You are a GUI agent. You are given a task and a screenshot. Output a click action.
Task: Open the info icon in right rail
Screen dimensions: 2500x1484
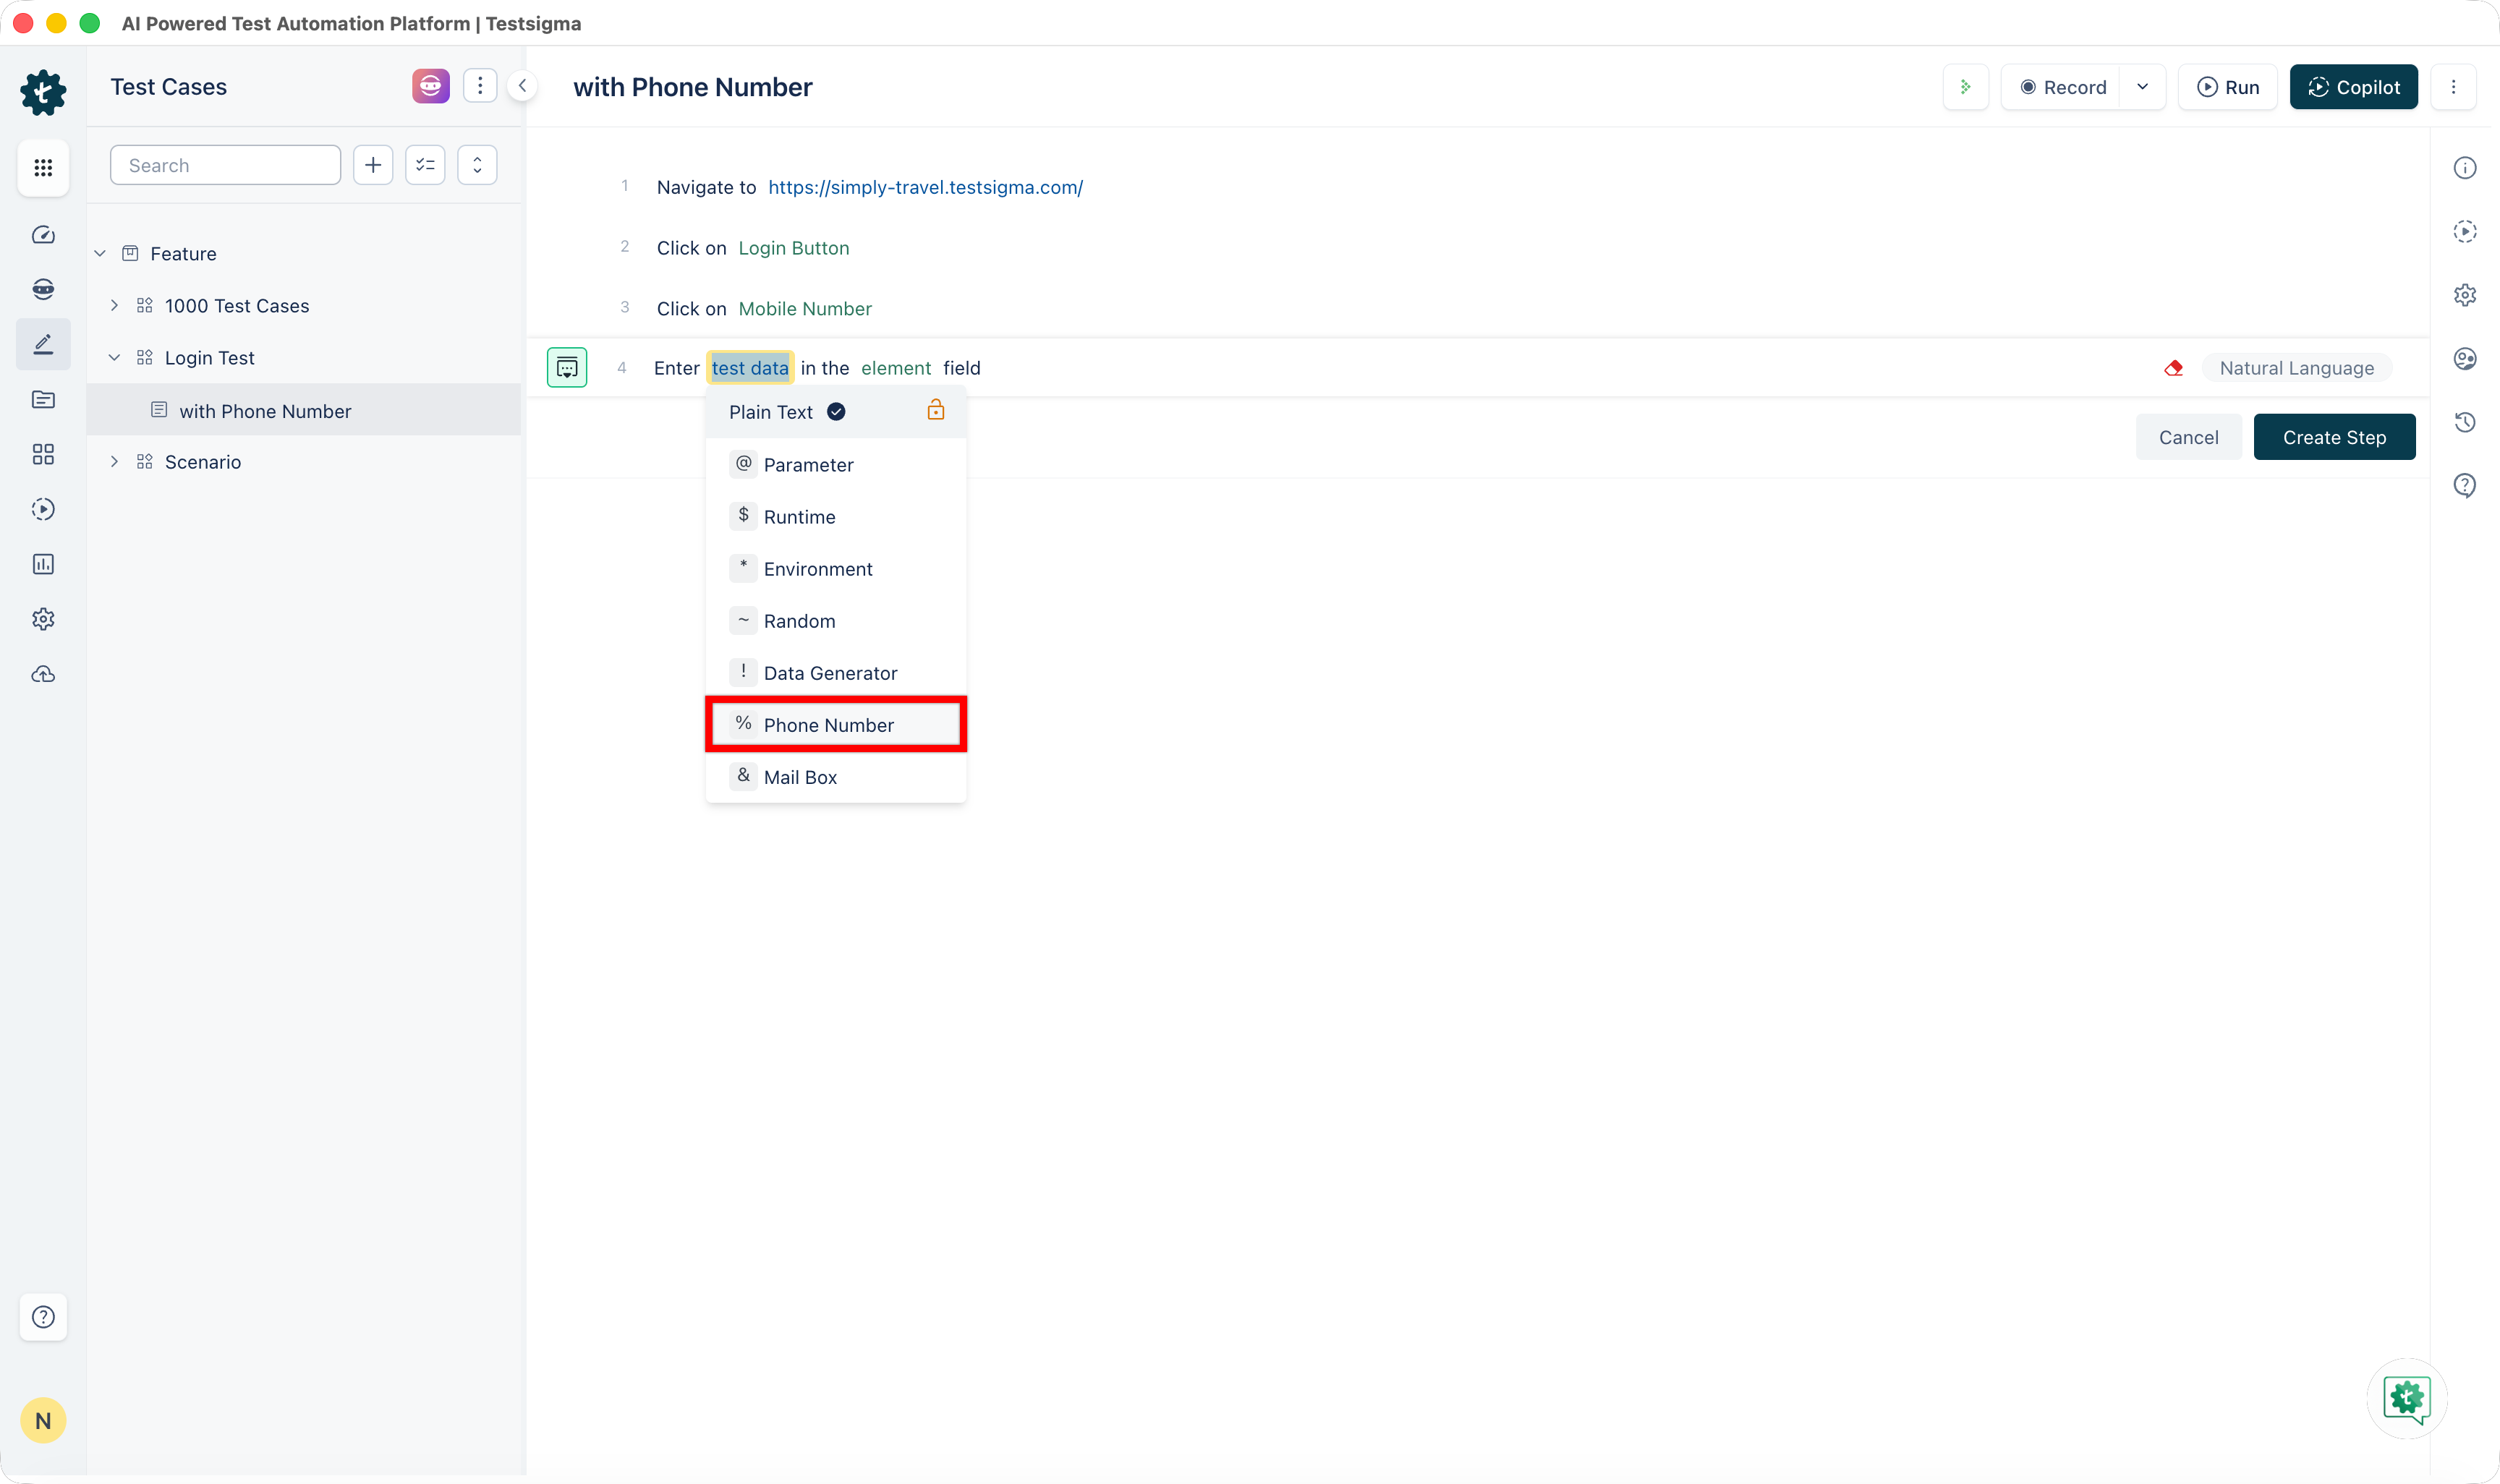[2465, 168]
